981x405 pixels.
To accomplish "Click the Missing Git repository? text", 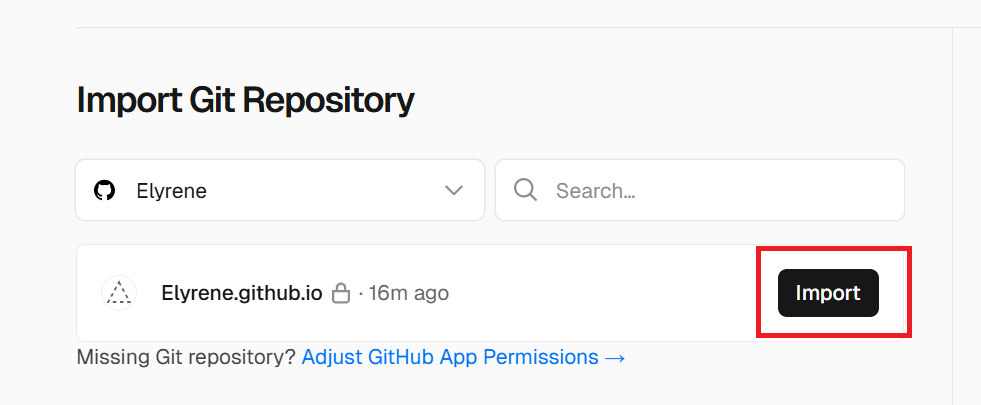I will click(186, 357).
